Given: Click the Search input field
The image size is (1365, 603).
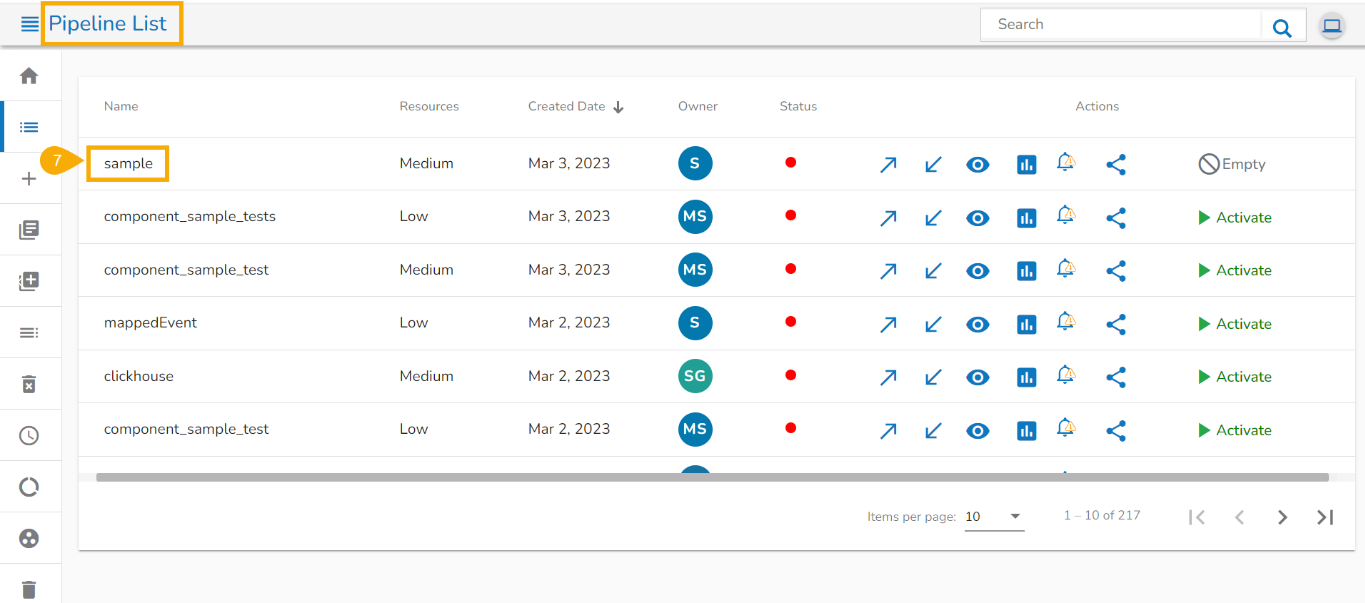Looking at the screenshot, I should [x=1120, y=25].
